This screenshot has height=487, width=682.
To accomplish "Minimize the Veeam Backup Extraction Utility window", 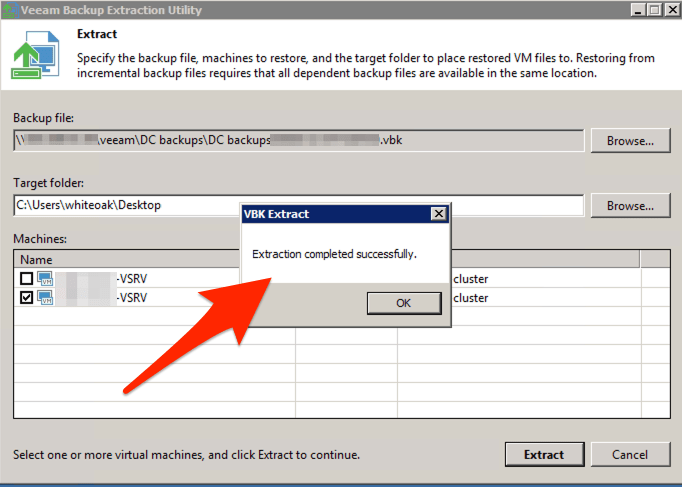I will [638, 10].
